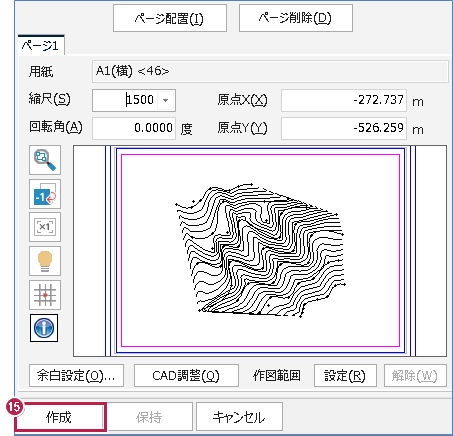Screen dimensions: 453x436
Task: Select the previous view -1 icon
Action: 45,194
